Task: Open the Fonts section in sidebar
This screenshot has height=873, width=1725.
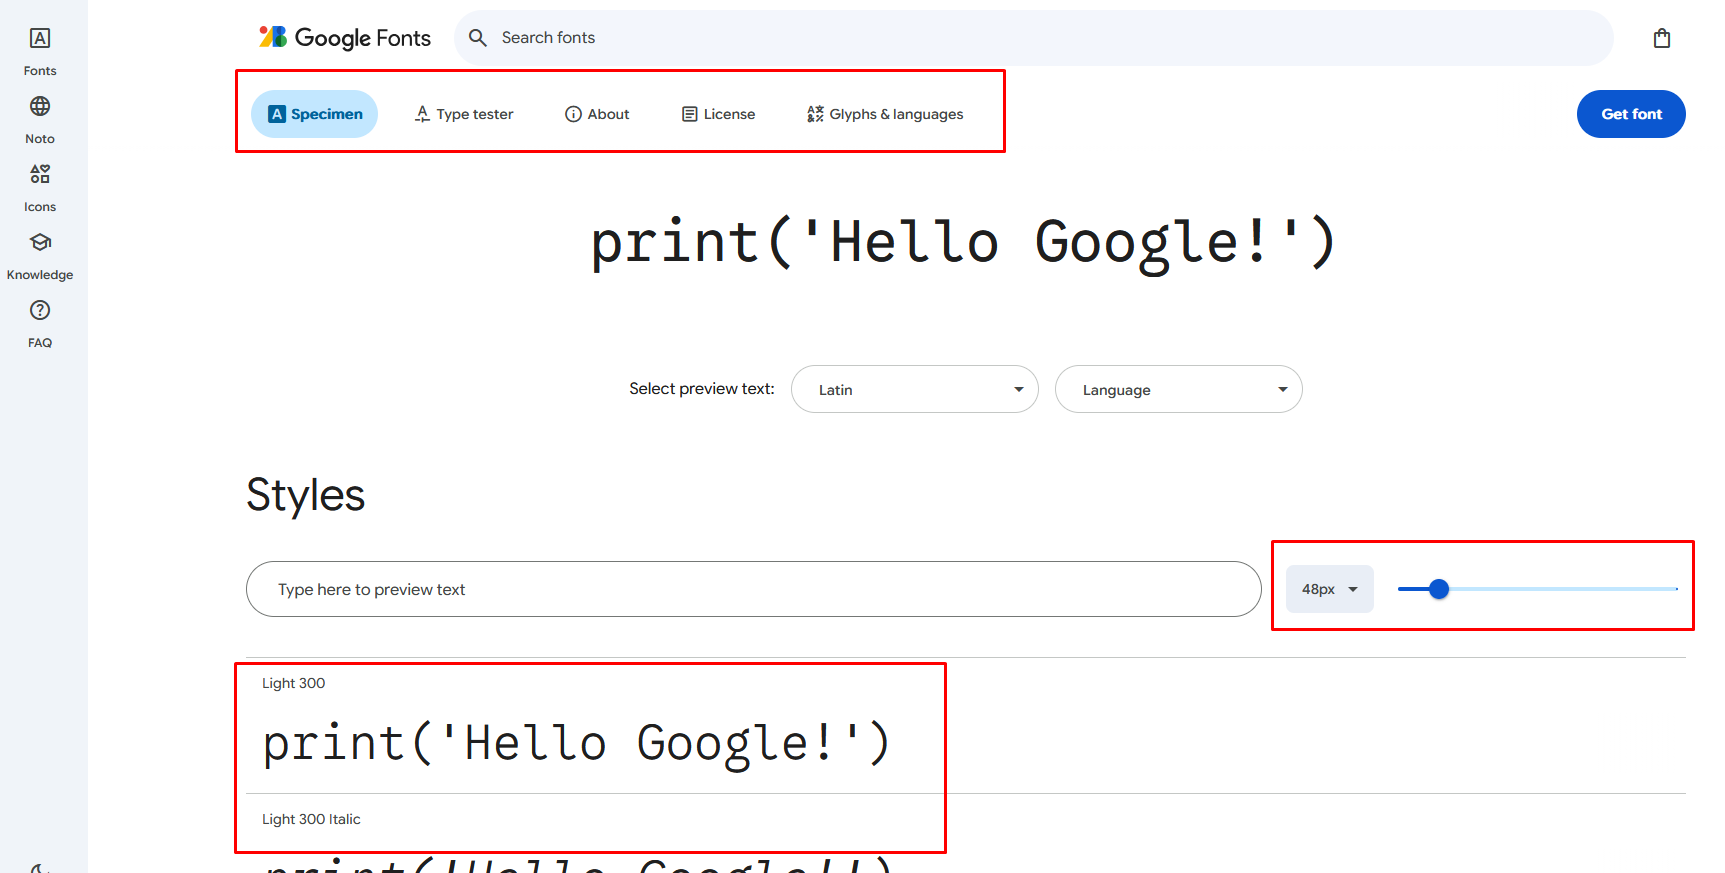Action: [40, 51]
